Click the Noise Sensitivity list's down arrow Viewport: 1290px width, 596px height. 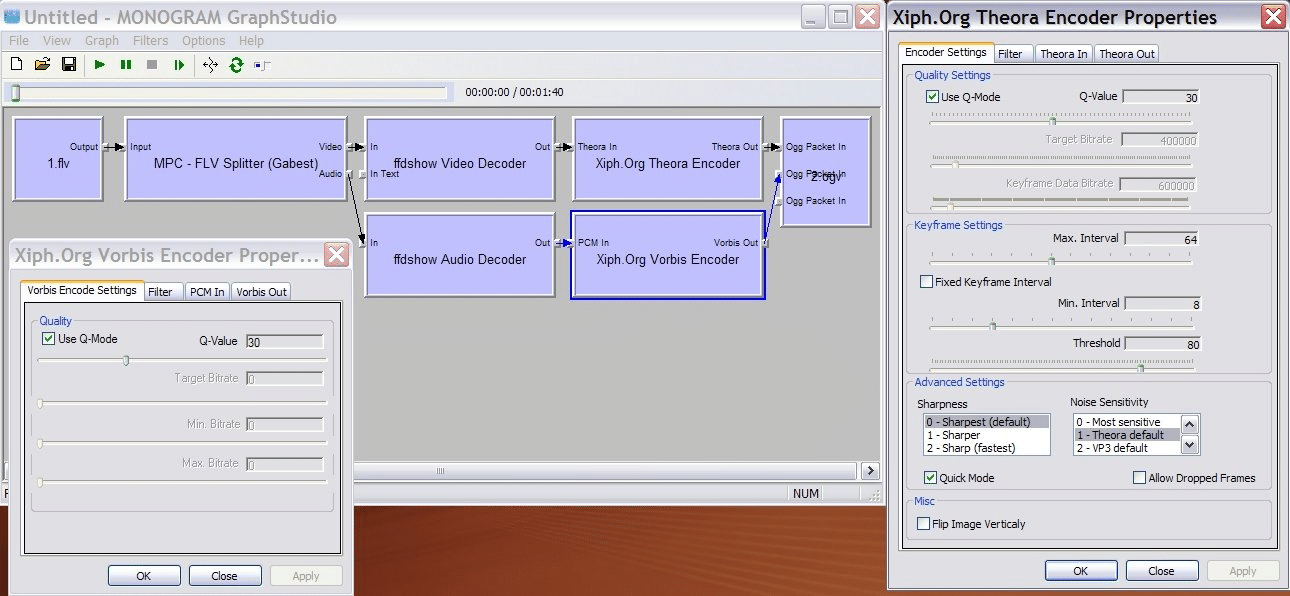tap(1189, 444)
